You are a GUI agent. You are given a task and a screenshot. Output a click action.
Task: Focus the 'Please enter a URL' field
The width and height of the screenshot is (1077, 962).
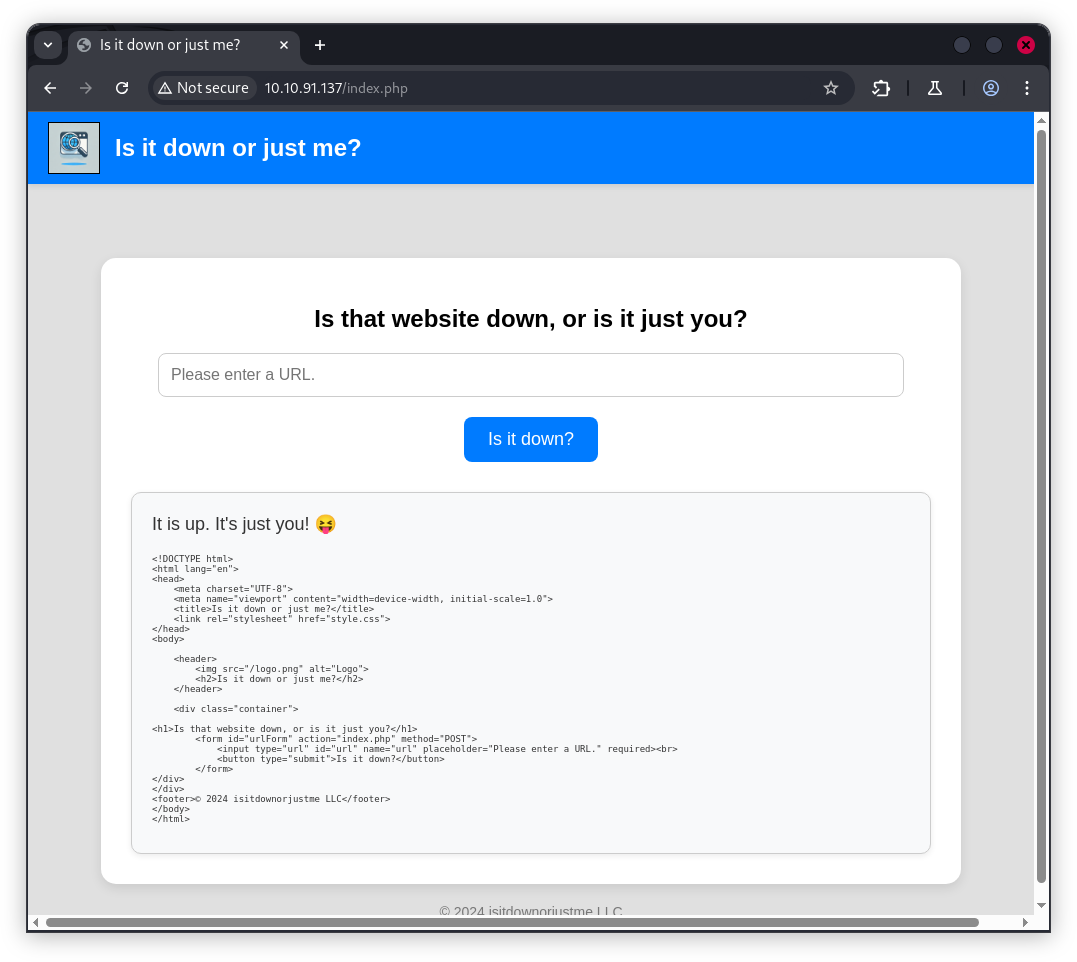pos(530,375)
